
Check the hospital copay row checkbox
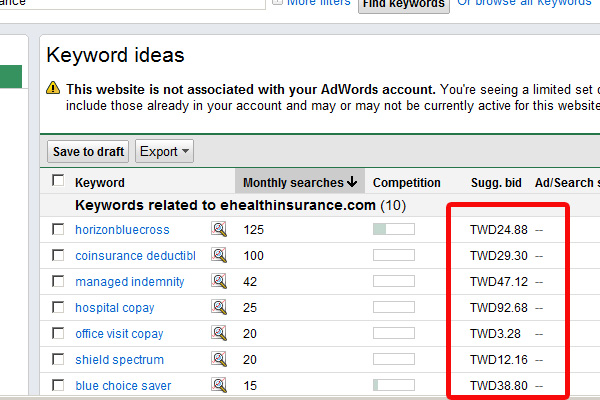(58, 307)
